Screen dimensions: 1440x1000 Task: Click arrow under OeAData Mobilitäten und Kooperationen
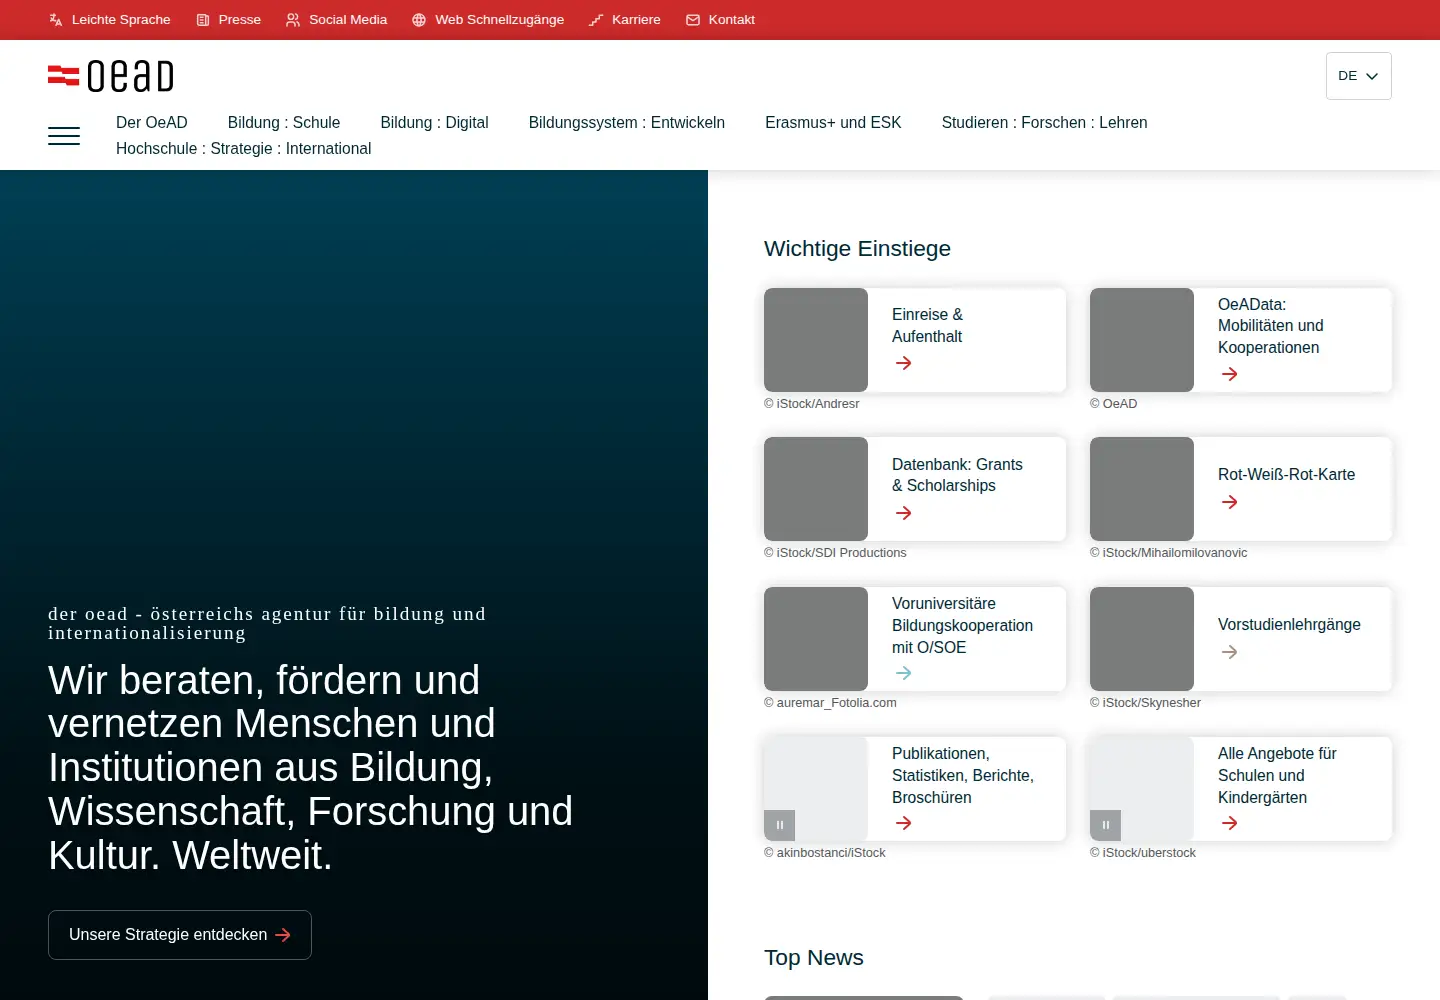tap(1230, 374)
